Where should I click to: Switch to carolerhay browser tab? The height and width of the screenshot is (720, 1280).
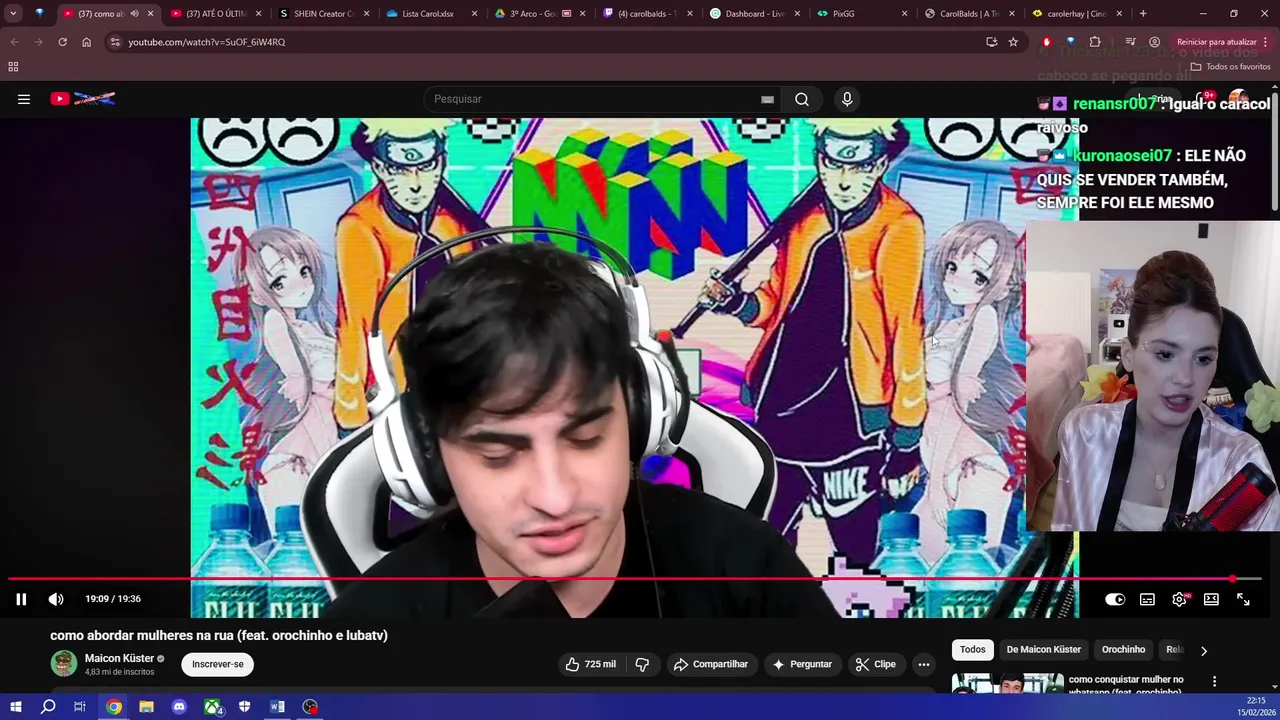(x=1076, y=14)
